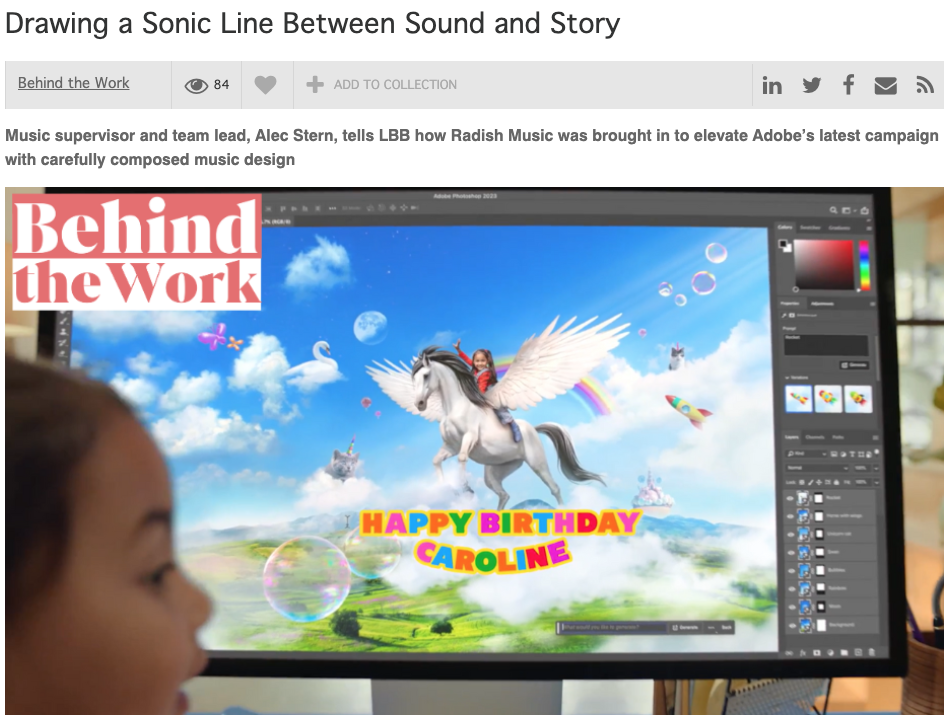Click the Music supervisor Alec Stern summary text
The height and width of the screenshot is (720, 951).
(x=472, y=147)
